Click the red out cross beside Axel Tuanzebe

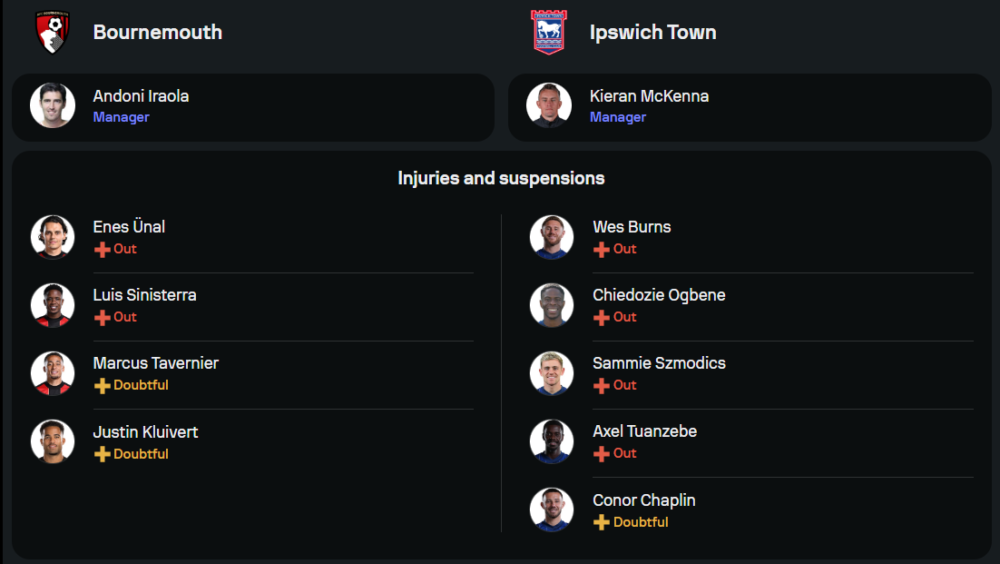[x=601, y=454]
